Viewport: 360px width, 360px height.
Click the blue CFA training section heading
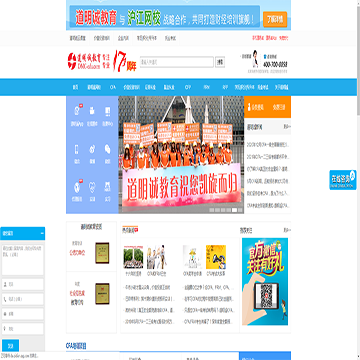coord(76,346)
